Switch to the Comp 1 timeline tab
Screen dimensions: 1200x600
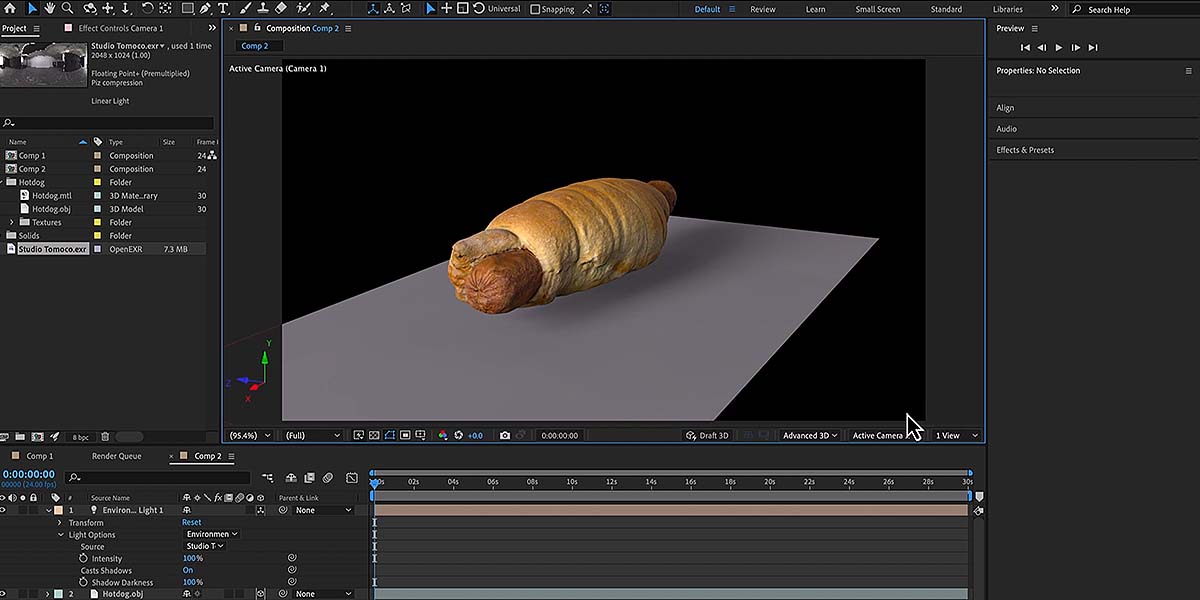pyautogui.click(x=40, y=456)
